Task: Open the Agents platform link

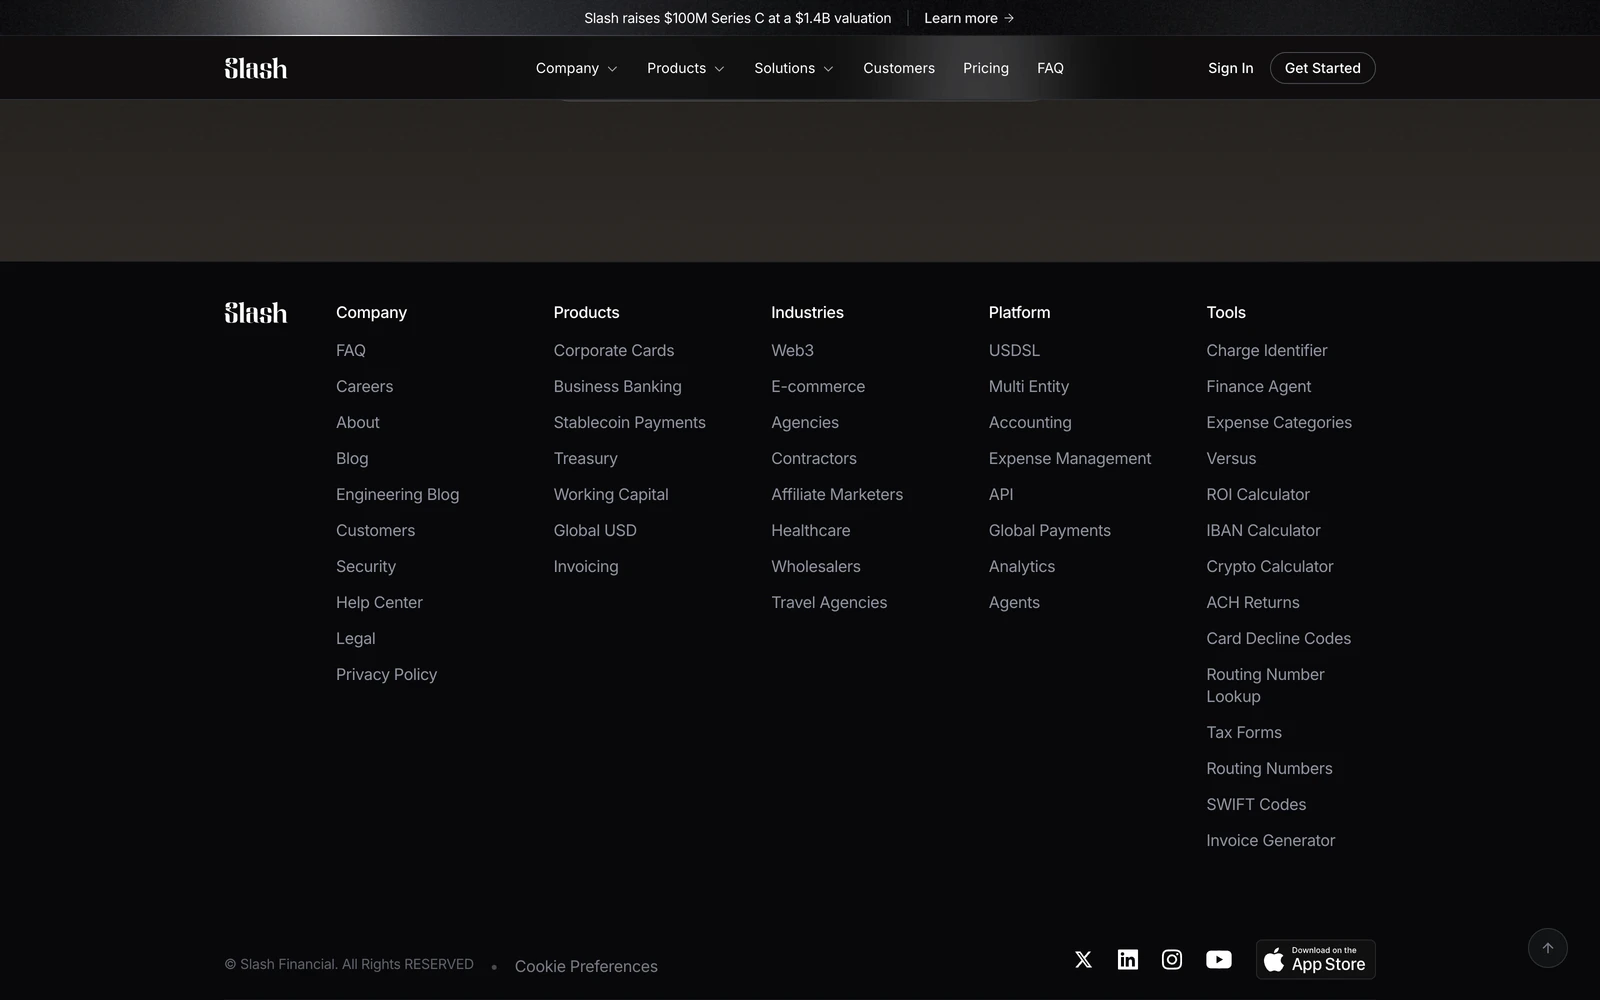Action: [x=1014, y=602]
